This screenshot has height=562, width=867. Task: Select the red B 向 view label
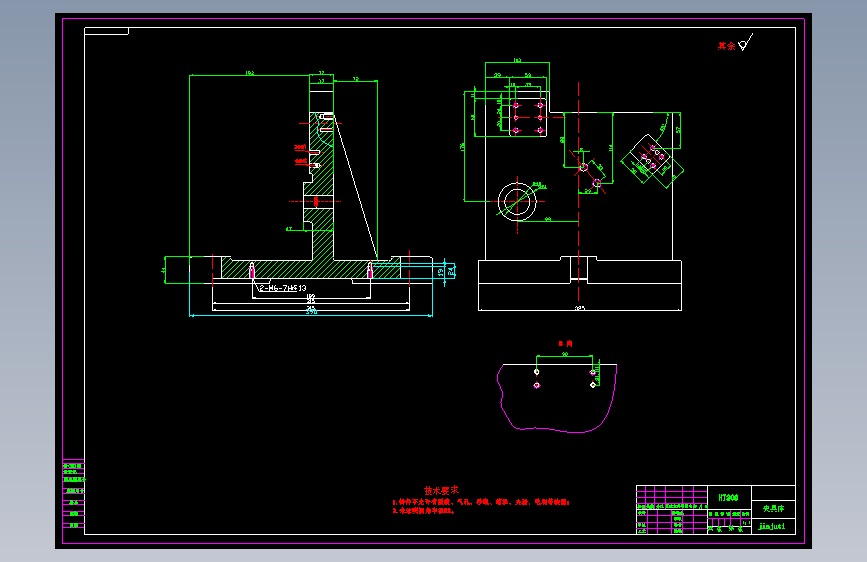[x=565, y=344]
